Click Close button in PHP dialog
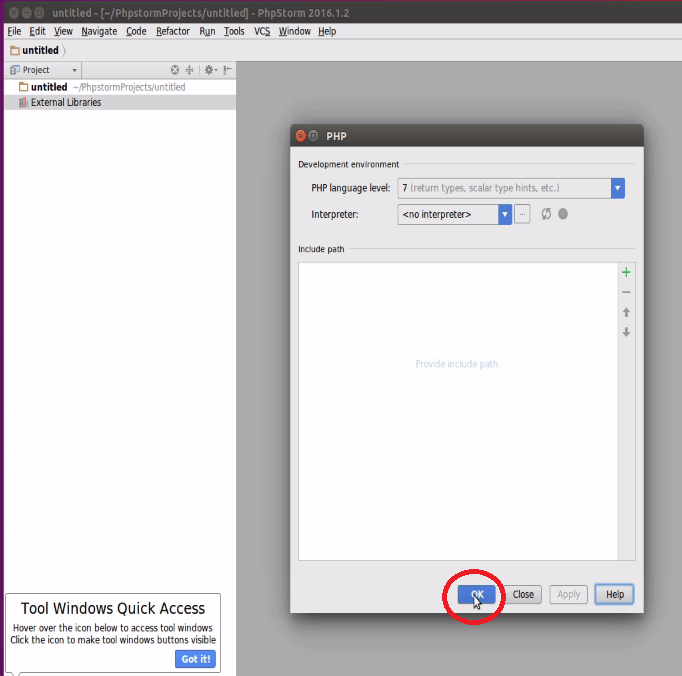This screenshot has height=676, width=682. tap(523, 594)
